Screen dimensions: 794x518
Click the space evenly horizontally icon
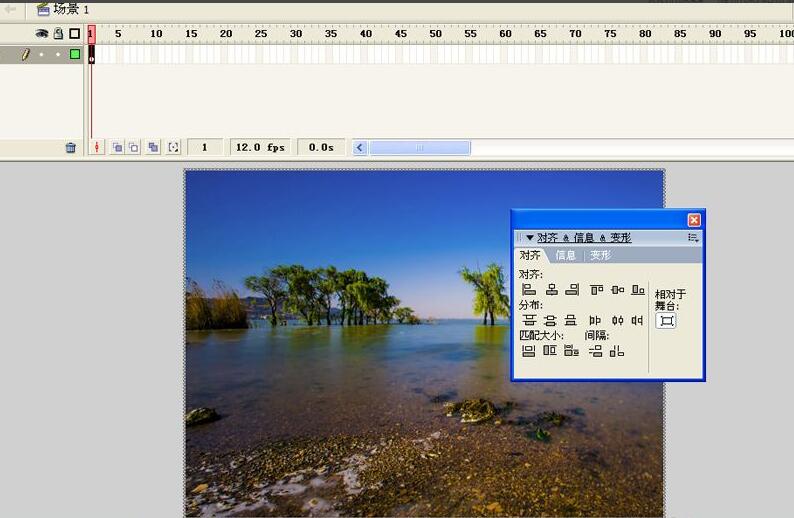[617, 350]
